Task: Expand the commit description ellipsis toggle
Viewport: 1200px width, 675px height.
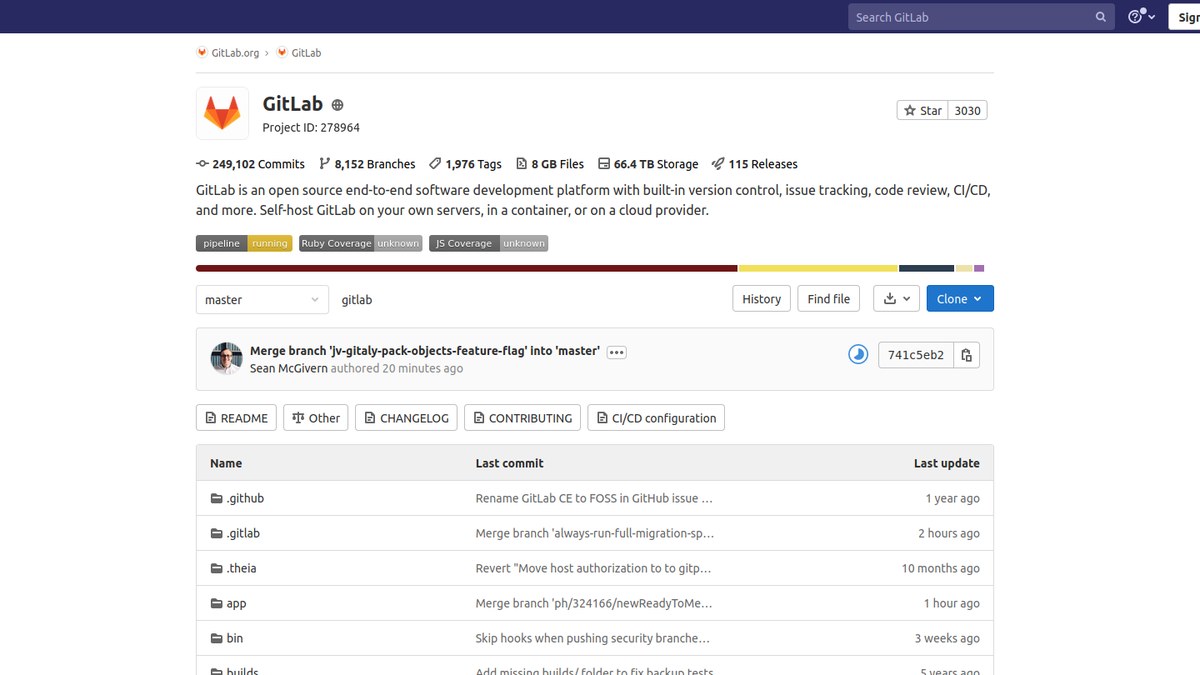Action: pos(616,352)
